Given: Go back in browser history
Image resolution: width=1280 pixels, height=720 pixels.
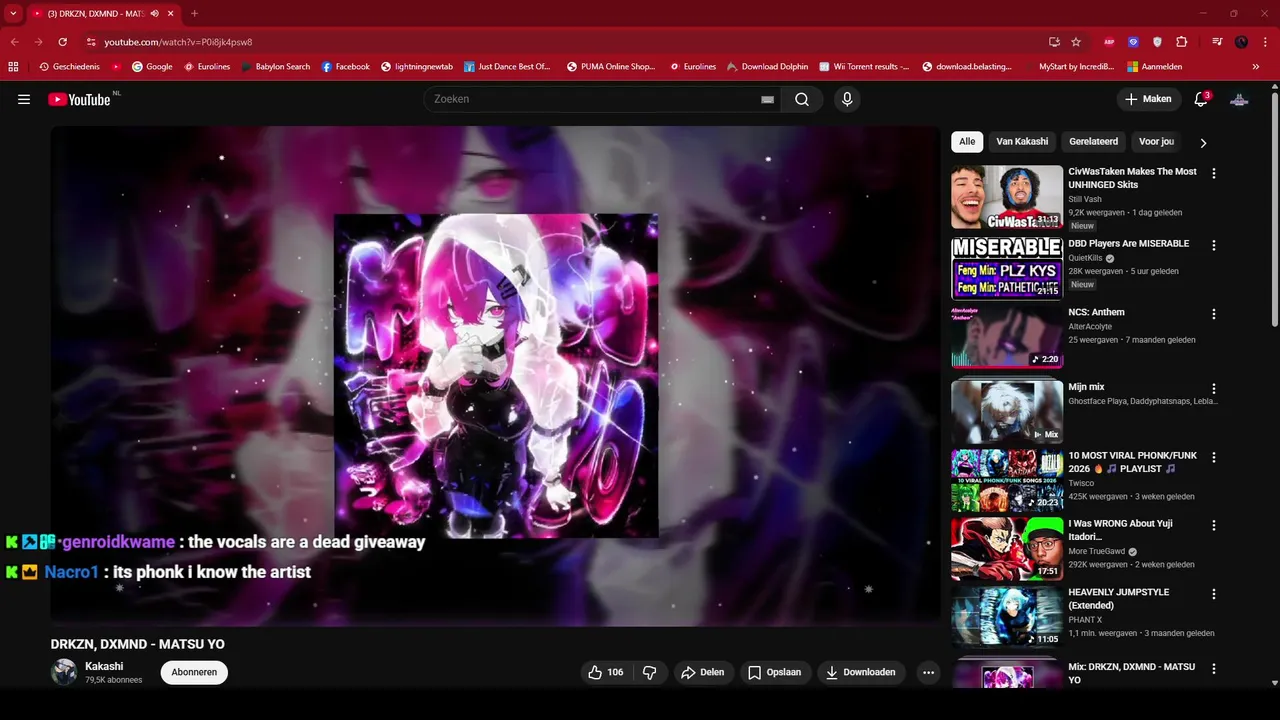Looking at the screenshot, I should (x=15, y=42).
